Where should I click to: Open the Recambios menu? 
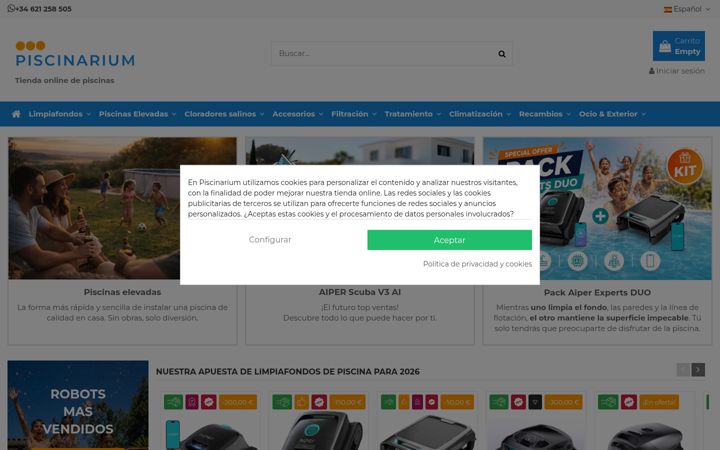coord(541,114)
